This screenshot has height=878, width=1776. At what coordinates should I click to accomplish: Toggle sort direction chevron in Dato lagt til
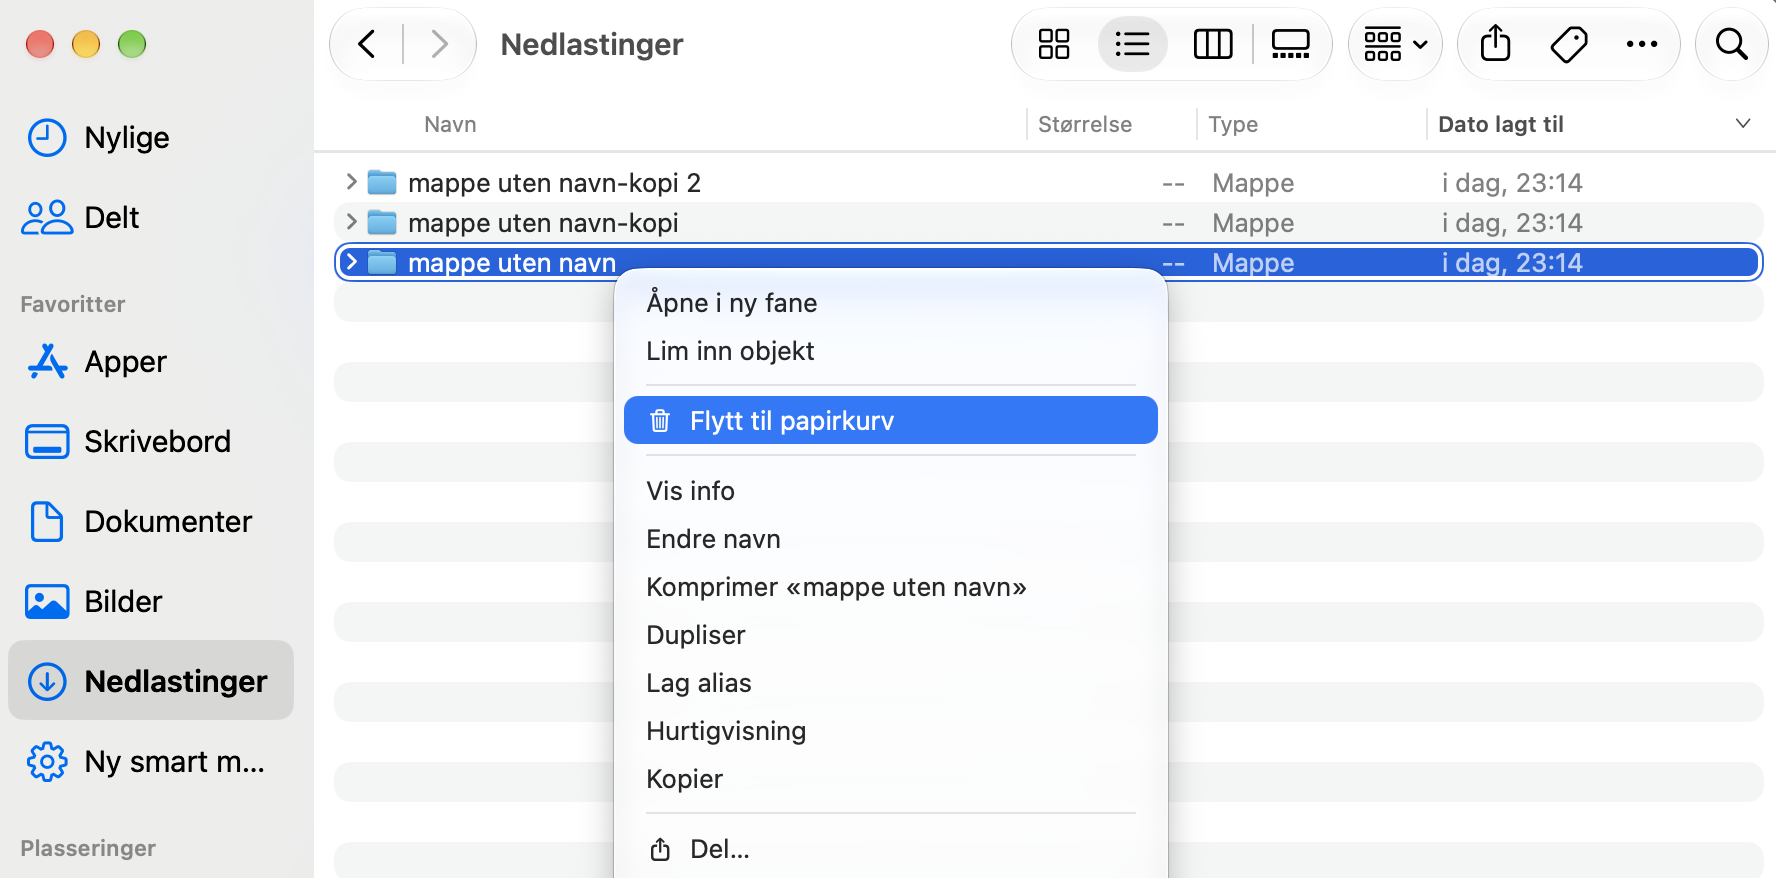coord(1743,123)
